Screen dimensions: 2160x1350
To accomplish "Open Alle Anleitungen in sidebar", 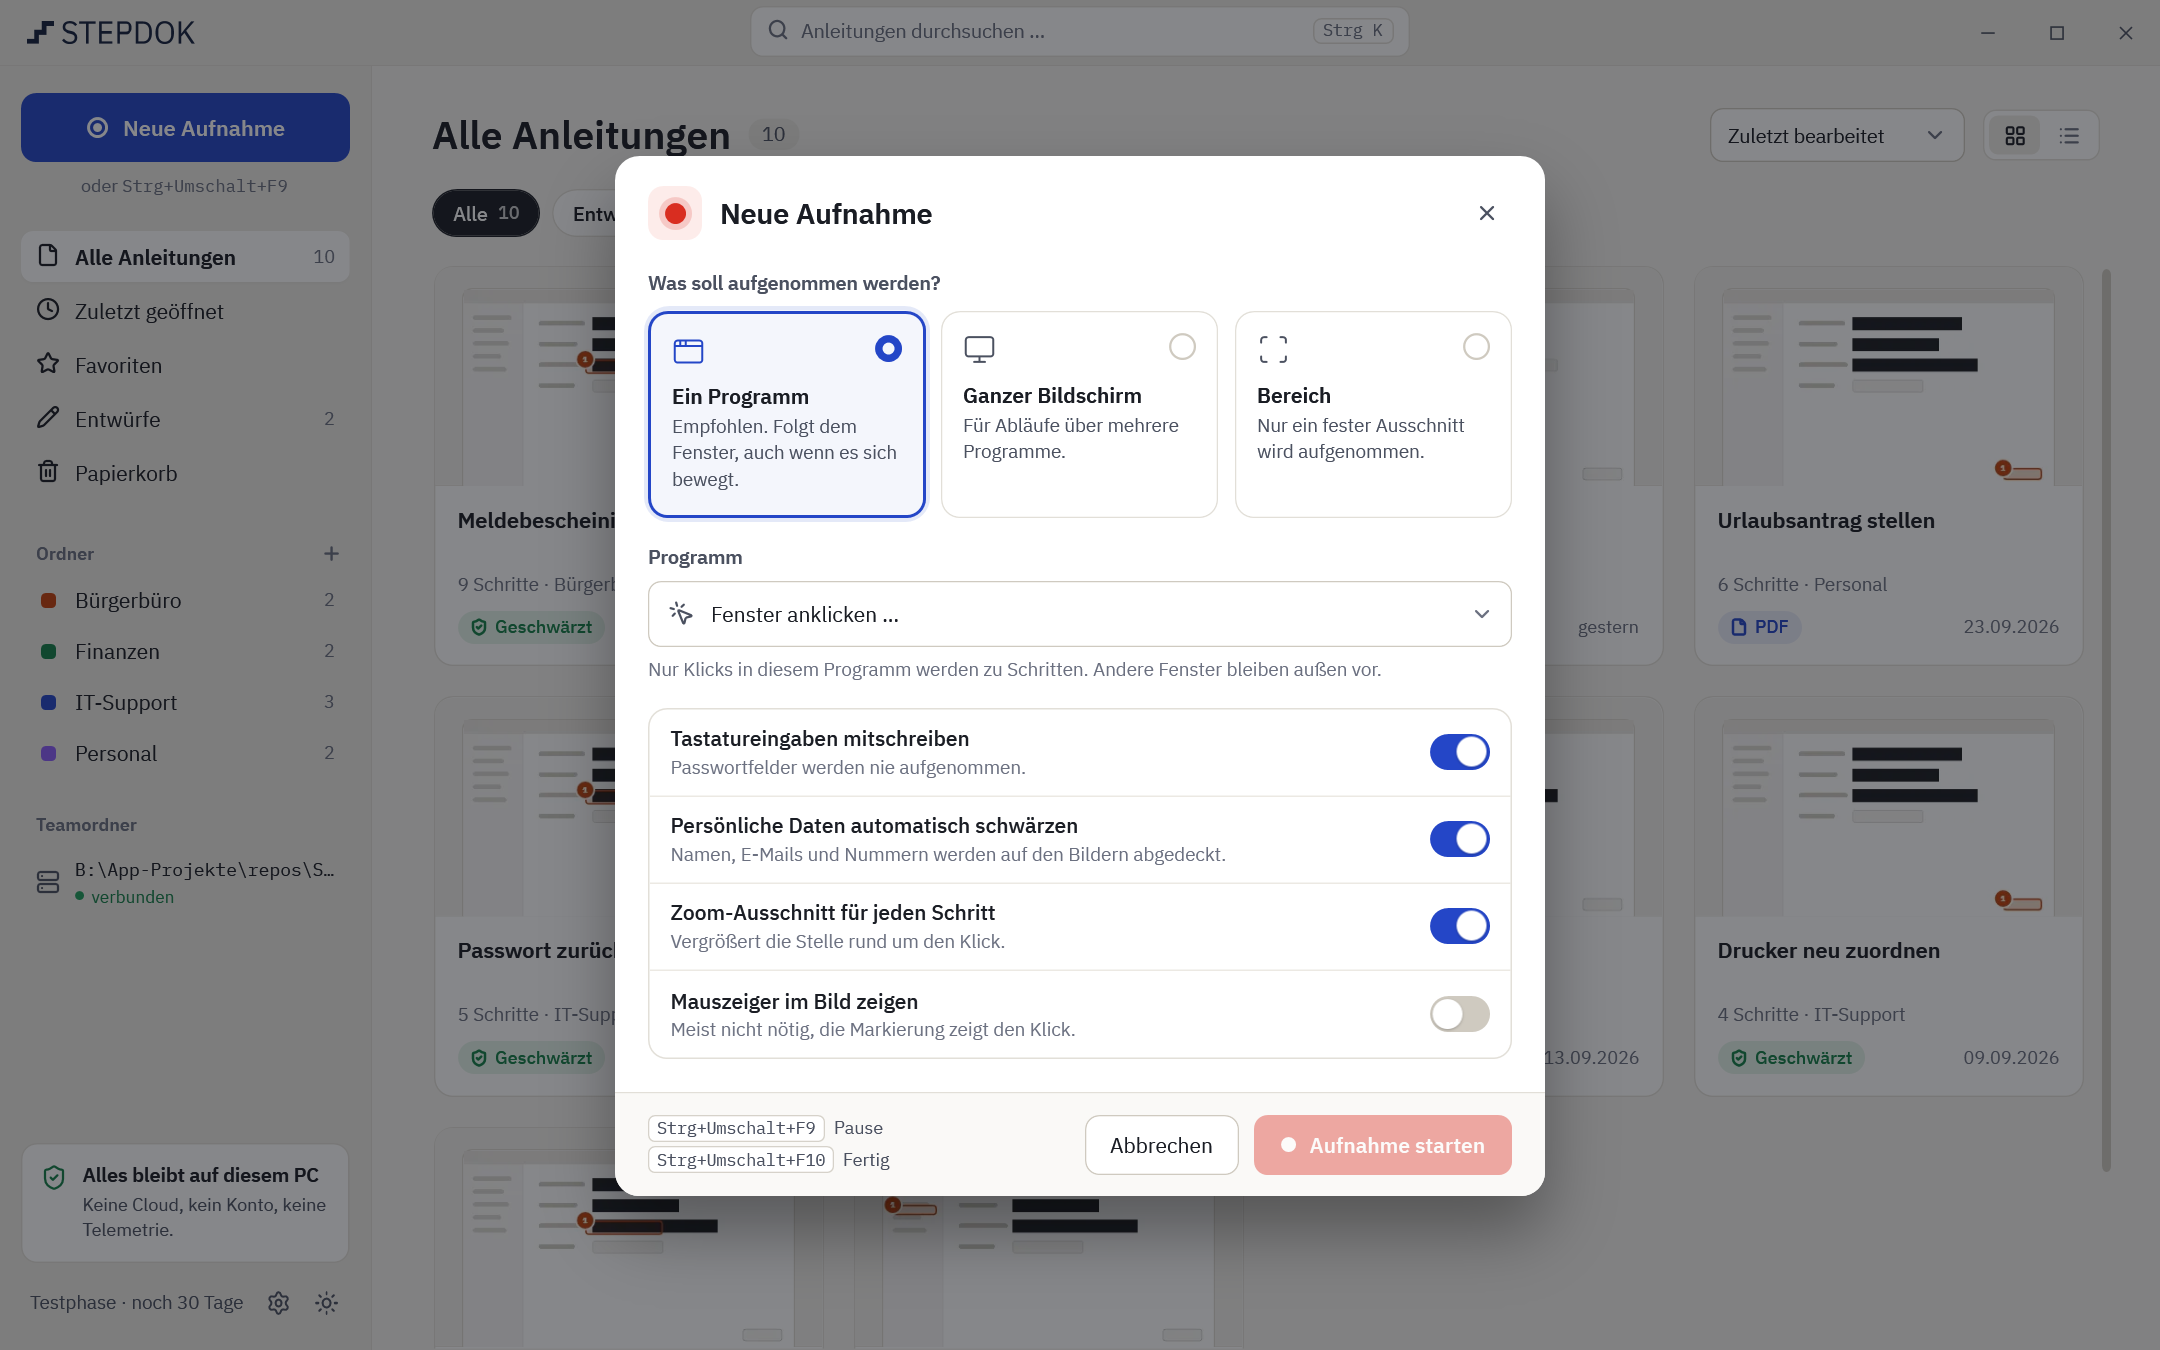I will coord(185,257).
